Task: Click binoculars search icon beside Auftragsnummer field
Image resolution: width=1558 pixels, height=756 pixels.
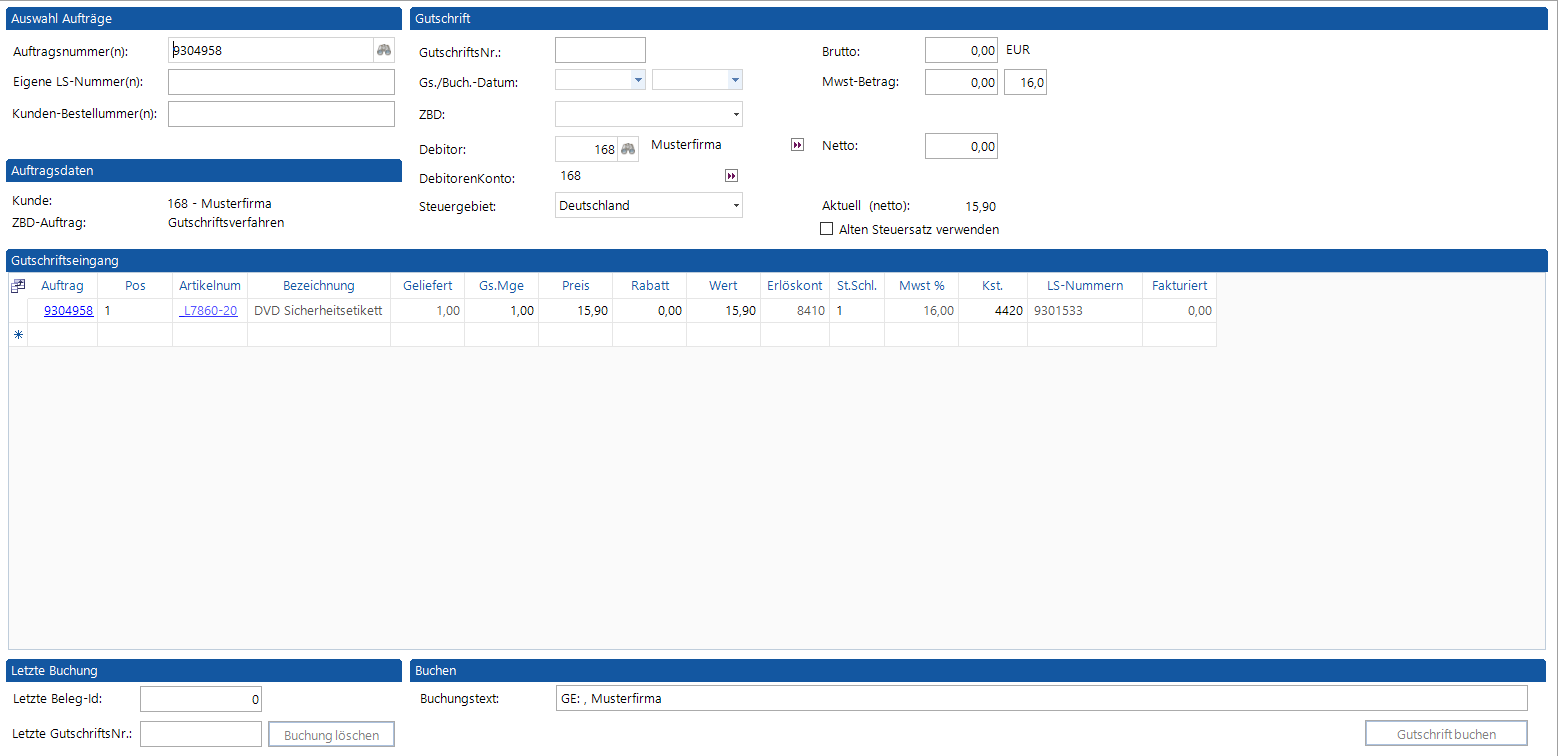Action: 384,51
